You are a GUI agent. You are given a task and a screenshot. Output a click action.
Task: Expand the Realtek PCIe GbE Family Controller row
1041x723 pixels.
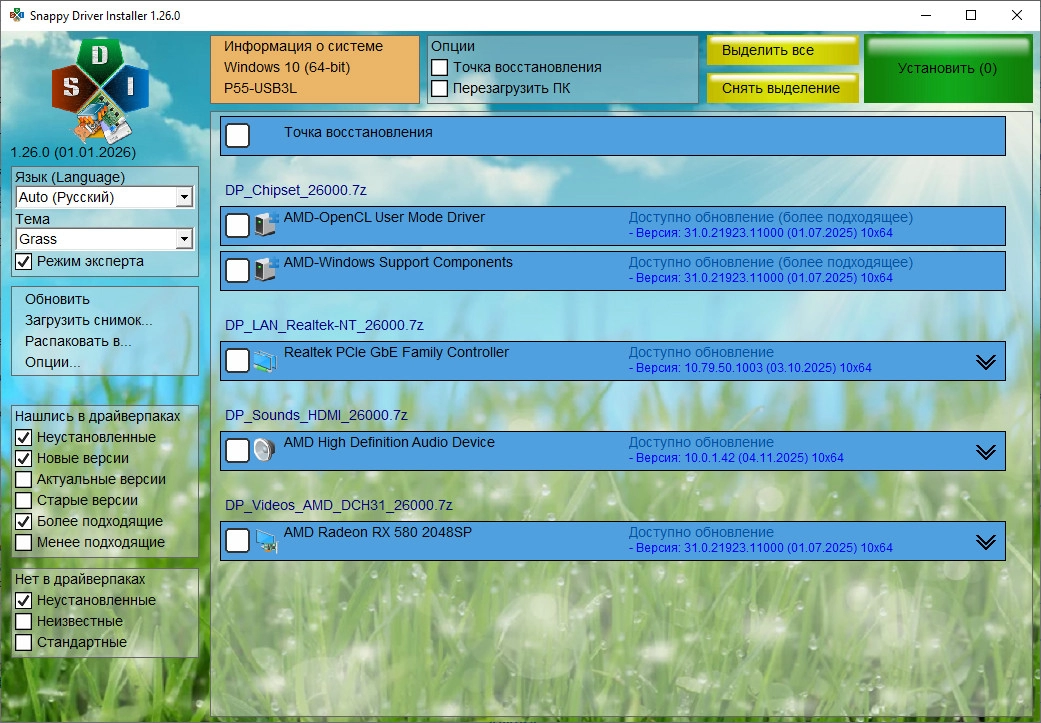point(985,361)
